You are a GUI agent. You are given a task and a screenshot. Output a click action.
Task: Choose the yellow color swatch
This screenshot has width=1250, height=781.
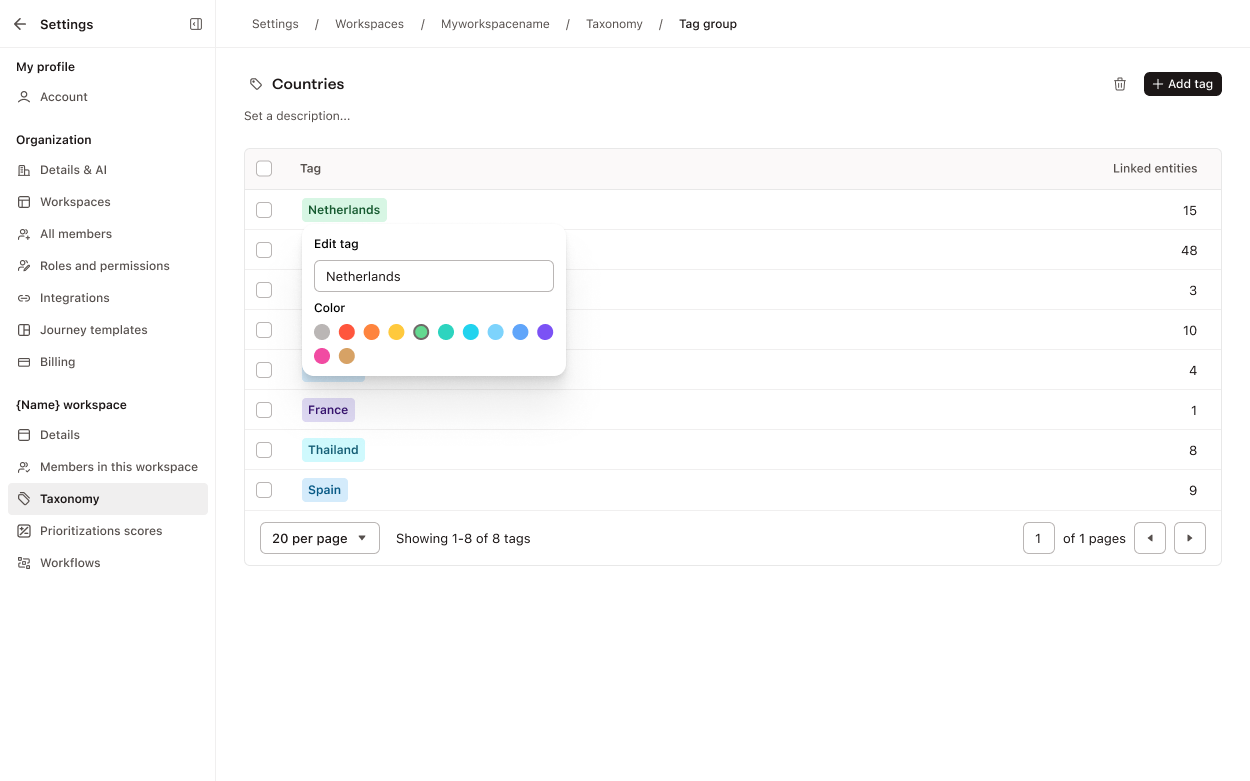[x=396, y=332]
